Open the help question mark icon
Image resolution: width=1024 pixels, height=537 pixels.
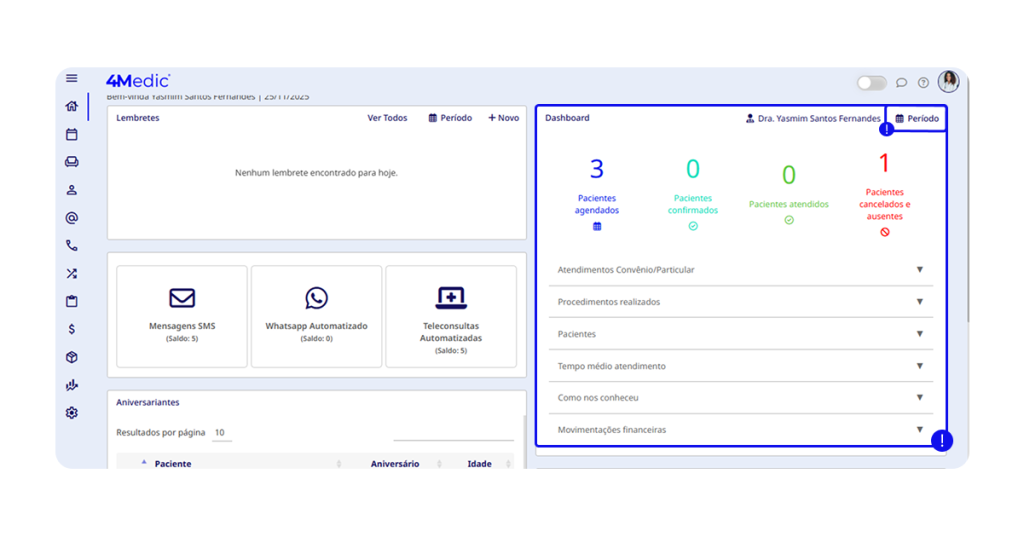[923, 83]
